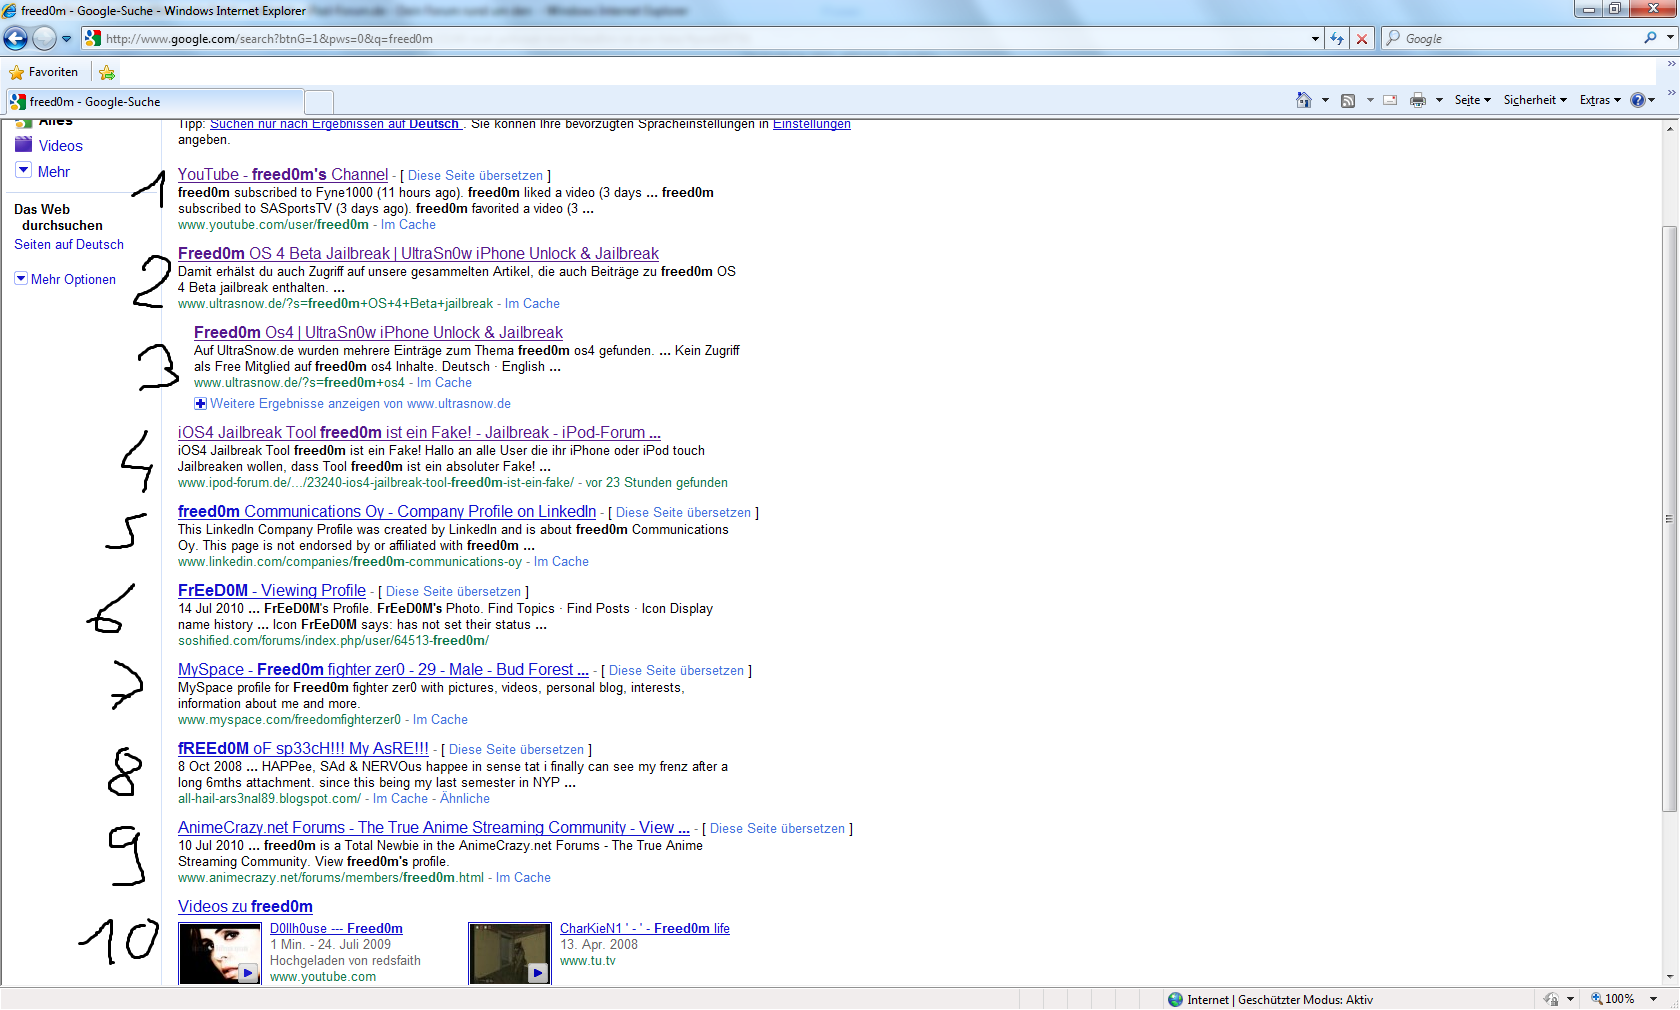Click the Videos filter icon in sidebar
This screenshot has width=1680, height=1010.
point(24,144)
